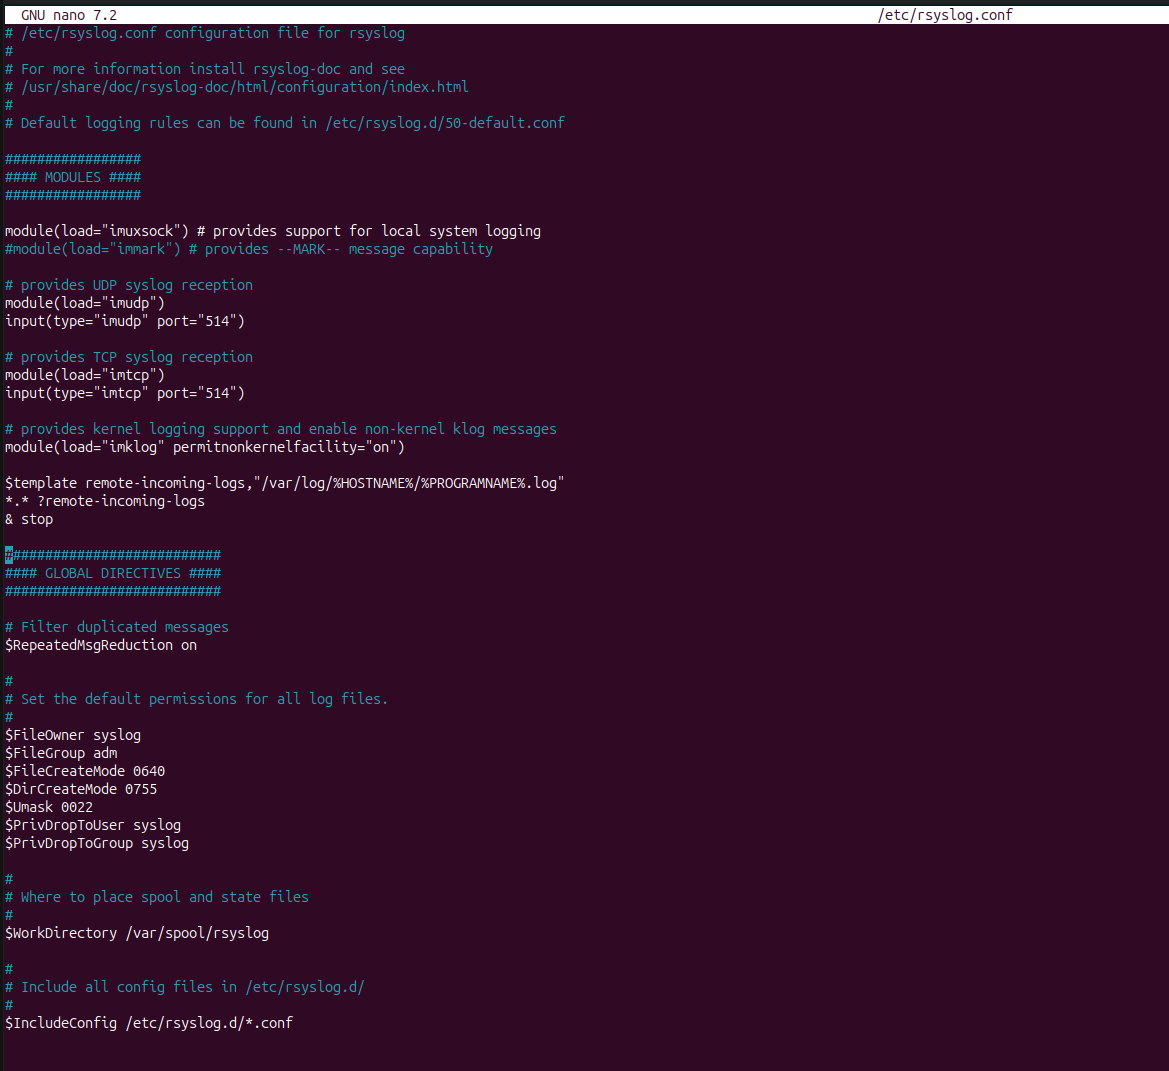
Task: Click the $FileOwner syslog line
Action: point(73,735)
